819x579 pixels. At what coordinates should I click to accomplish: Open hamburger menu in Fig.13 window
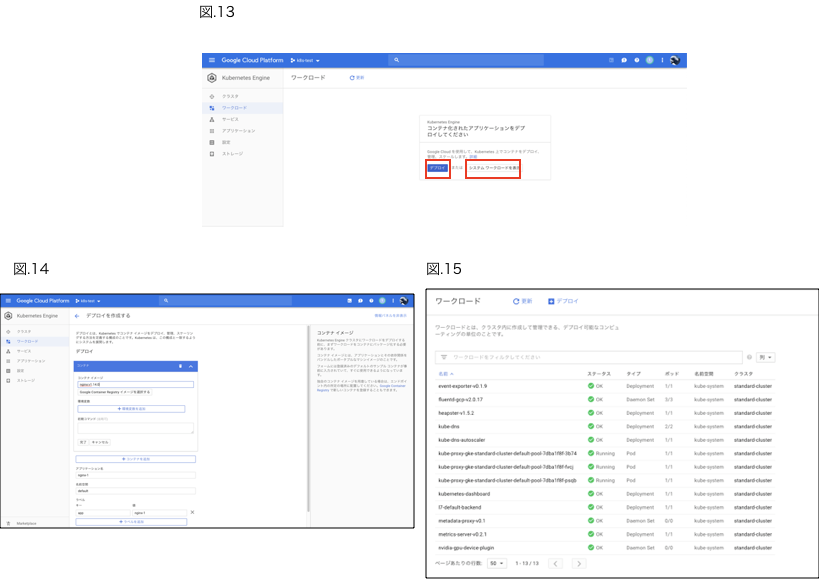212,60
